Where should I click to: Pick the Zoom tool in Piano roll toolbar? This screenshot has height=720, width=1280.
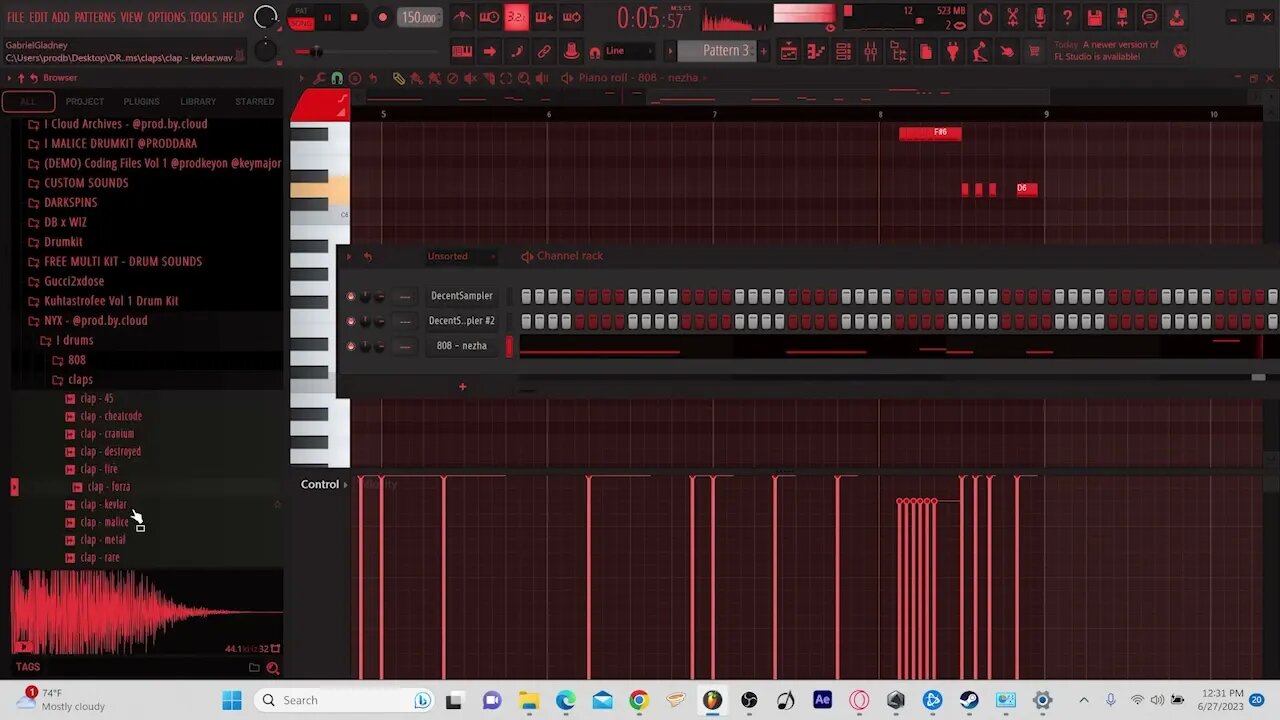tap(524, 78)
